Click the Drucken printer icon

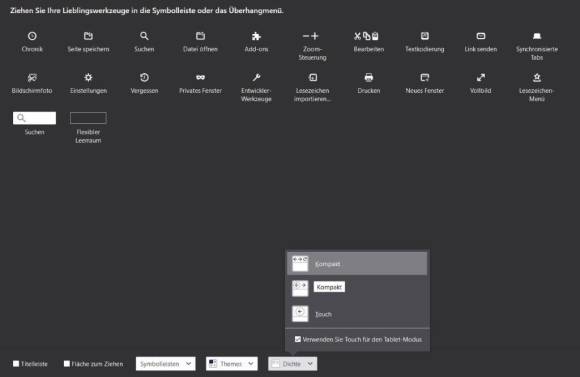369,77
